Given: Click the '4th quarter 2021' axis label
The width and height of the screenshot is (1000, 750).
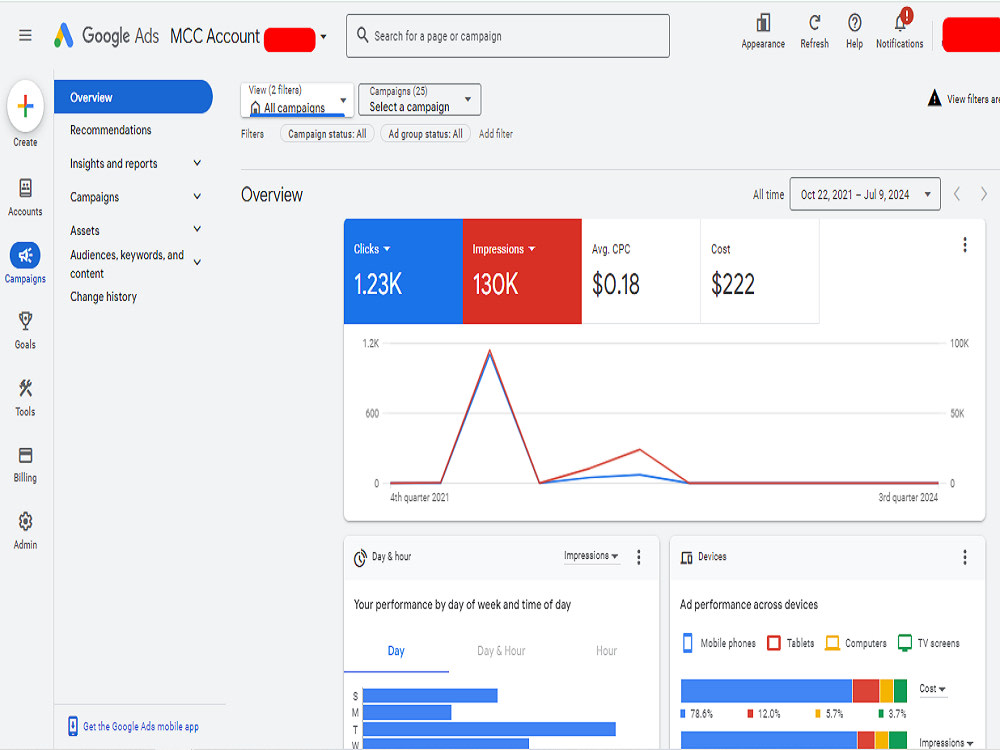Looking at the screenshot, I should click(419, 497).
